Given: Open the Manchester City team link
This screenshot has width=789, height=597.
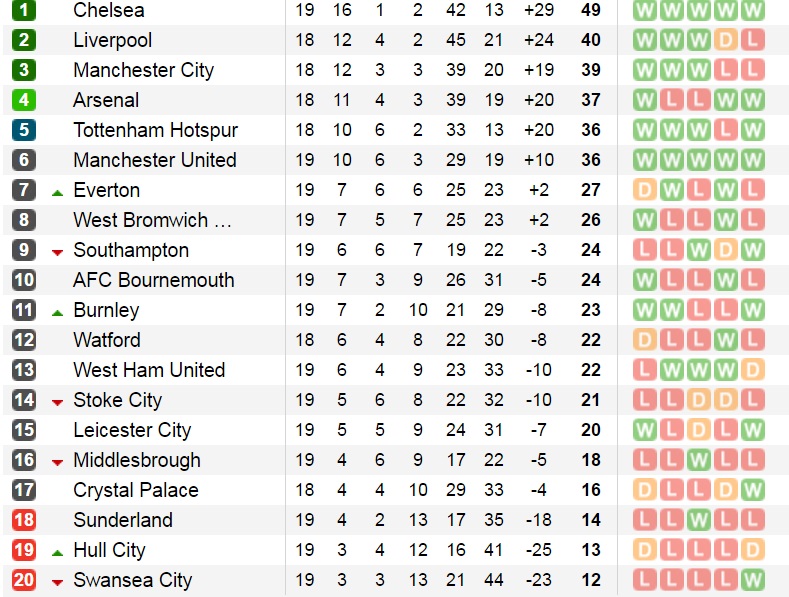Looking at the screenshot, I should (x=143, y=71).
